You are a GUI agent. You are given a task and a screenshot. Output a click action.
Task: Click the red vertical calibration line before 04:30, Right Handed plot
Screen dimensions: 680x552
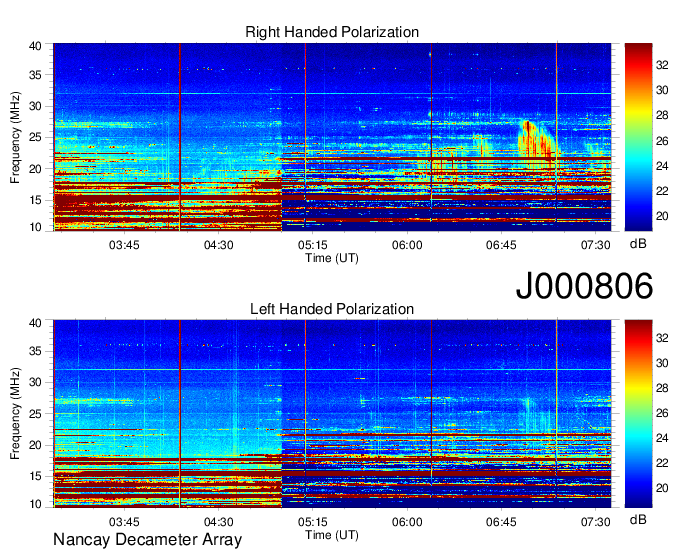[x=180, y=137]
